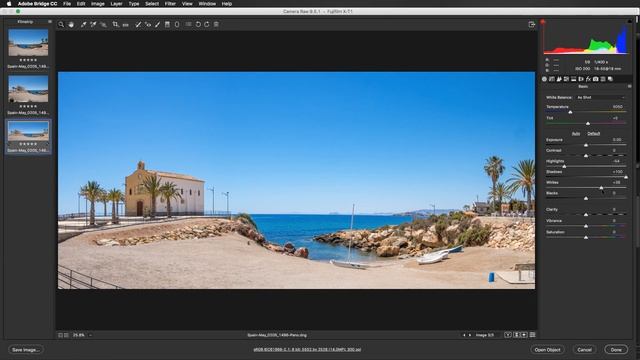Open the Detail panel tab

pos(559,79)
